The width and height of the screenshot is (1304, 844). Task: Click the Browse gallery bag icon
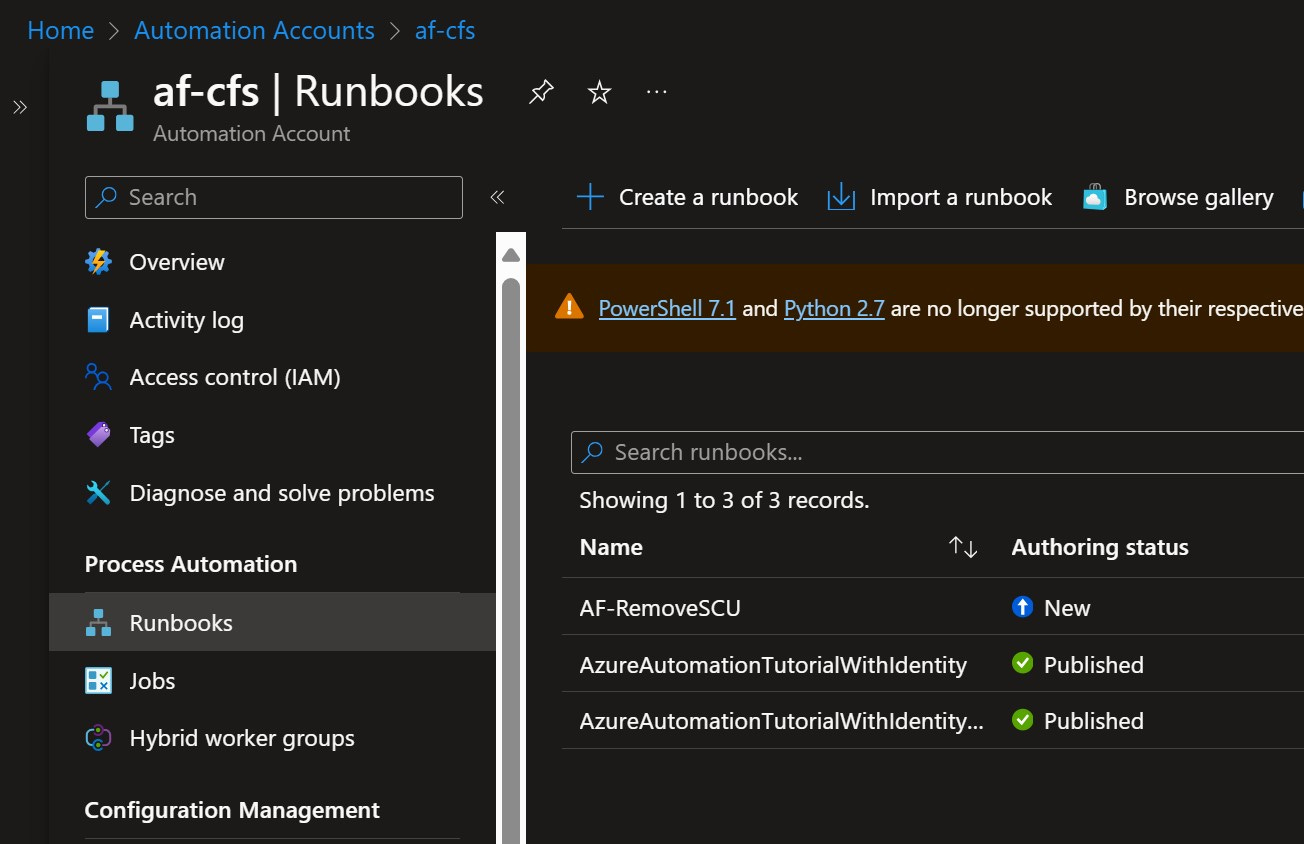tap(1095, 197)
